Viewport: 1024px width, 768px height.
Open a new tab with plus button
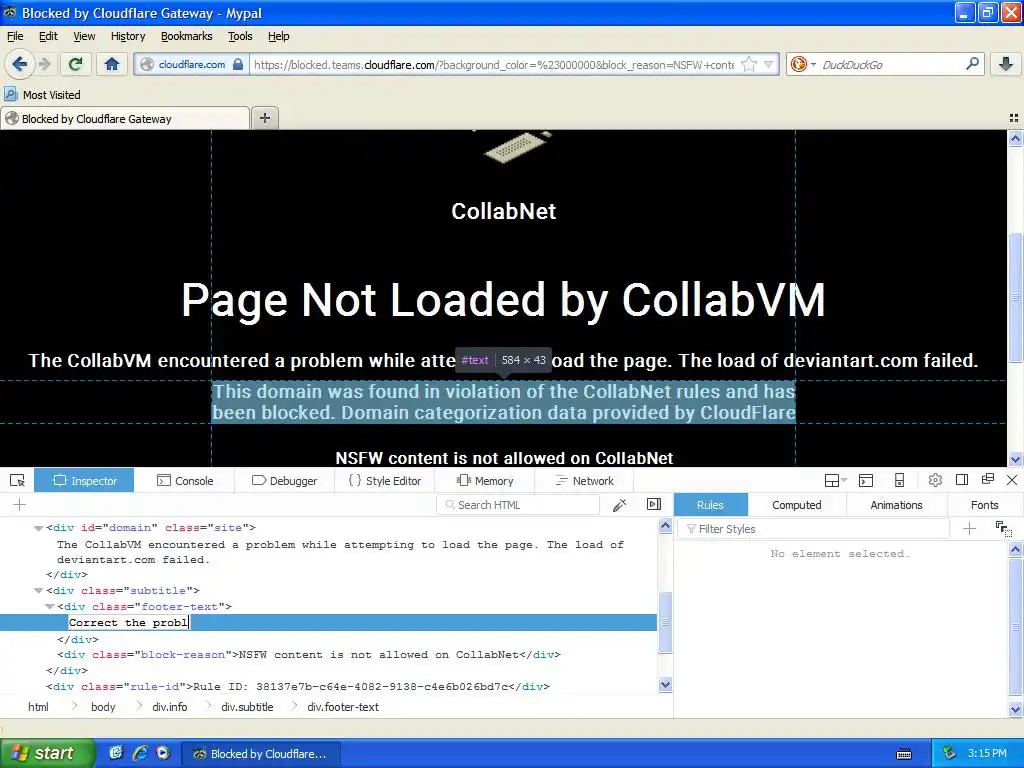click(264, 118)
